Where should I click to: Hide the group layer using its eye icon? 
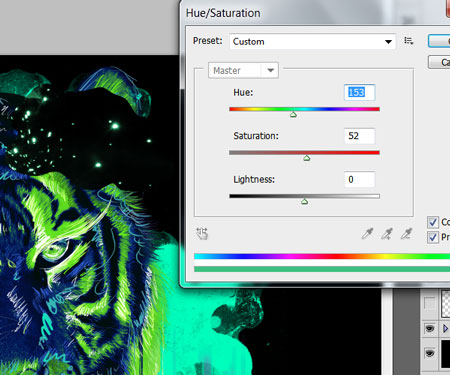pos(430,328)
